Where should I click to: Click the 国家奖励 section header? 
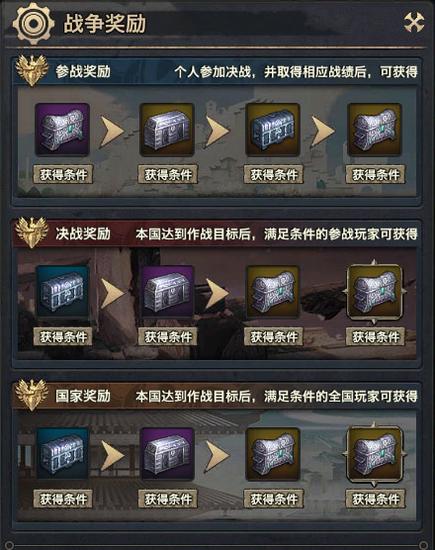point(83,396)
